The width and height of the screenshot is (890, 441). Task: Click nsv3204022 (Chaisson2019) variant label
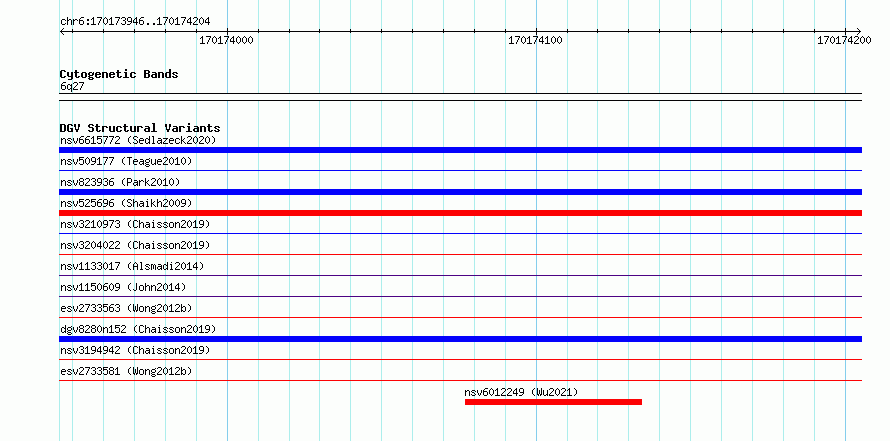[135, 245]
